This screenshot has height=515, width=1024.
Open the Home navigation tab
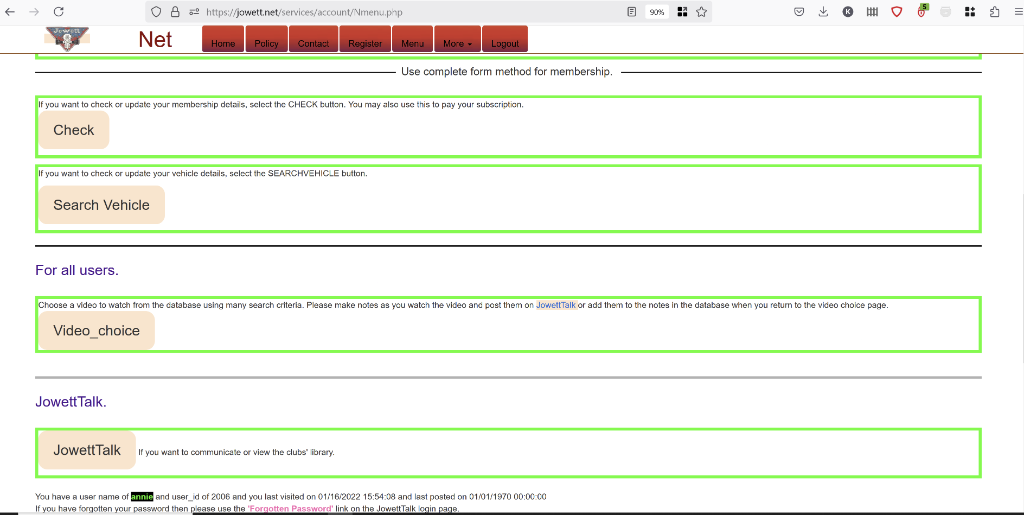point(223,39)
